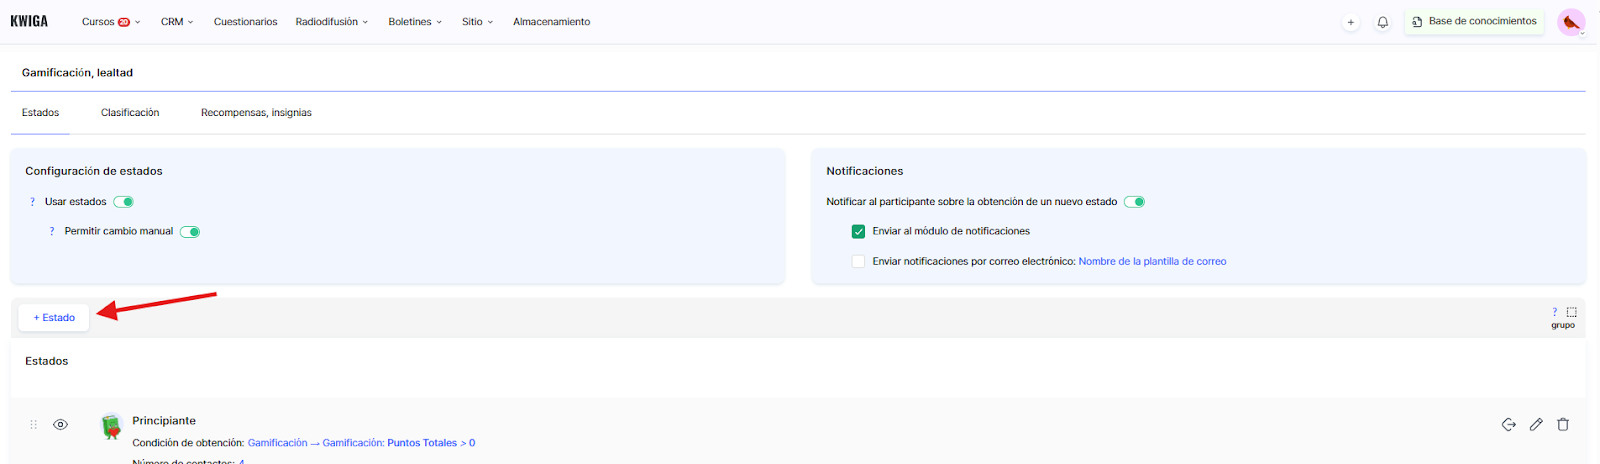Toggle visibility eye for Principiante status
Viewport: 1600px width, 464px height.
tap(61, 425)
